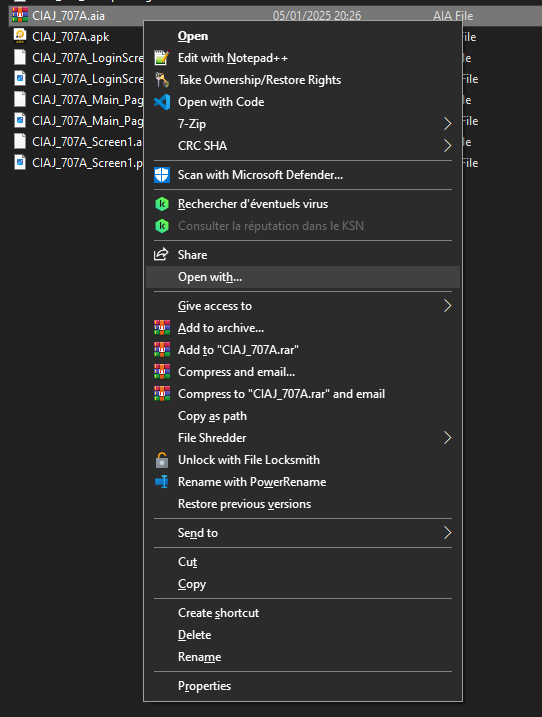Click the Microsoft Defender shield icon
Screen dimensions: 542x717
[162, 175]
